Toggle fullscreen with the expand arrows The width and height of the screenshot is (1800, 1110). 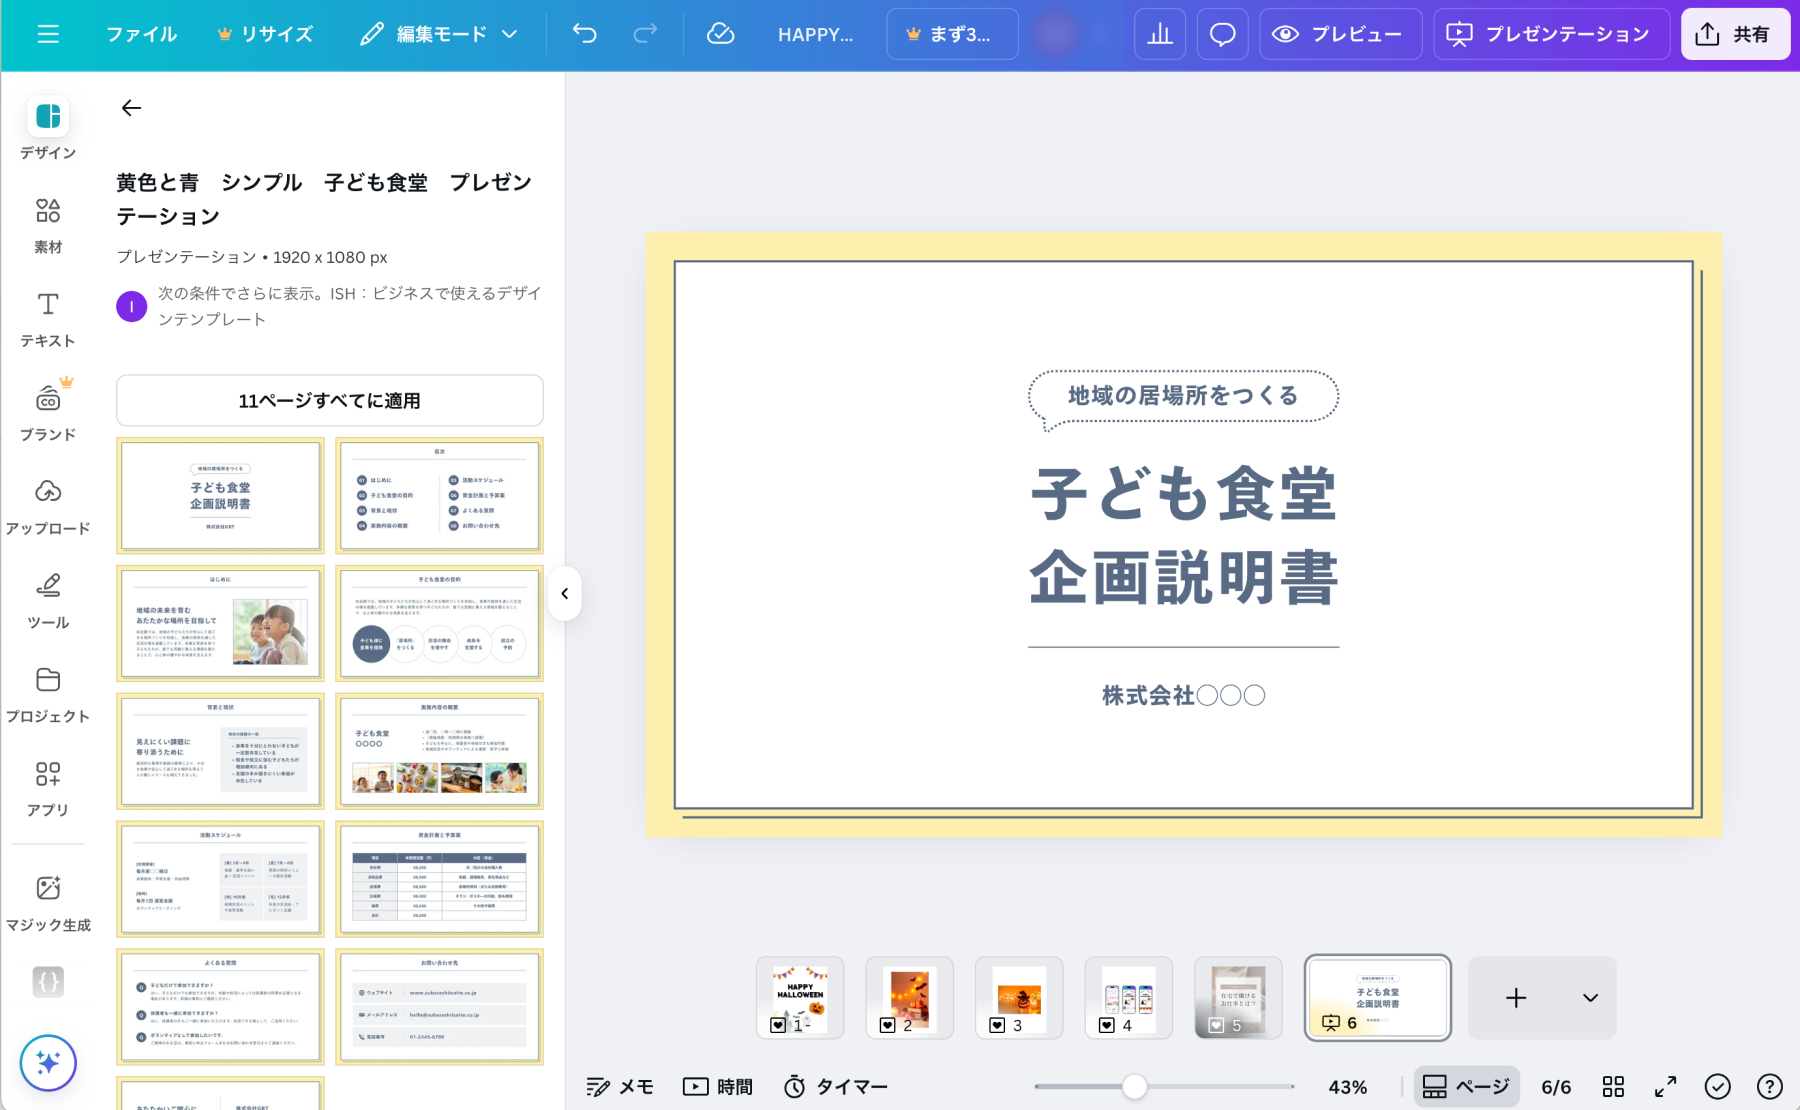point(1665,1086)
